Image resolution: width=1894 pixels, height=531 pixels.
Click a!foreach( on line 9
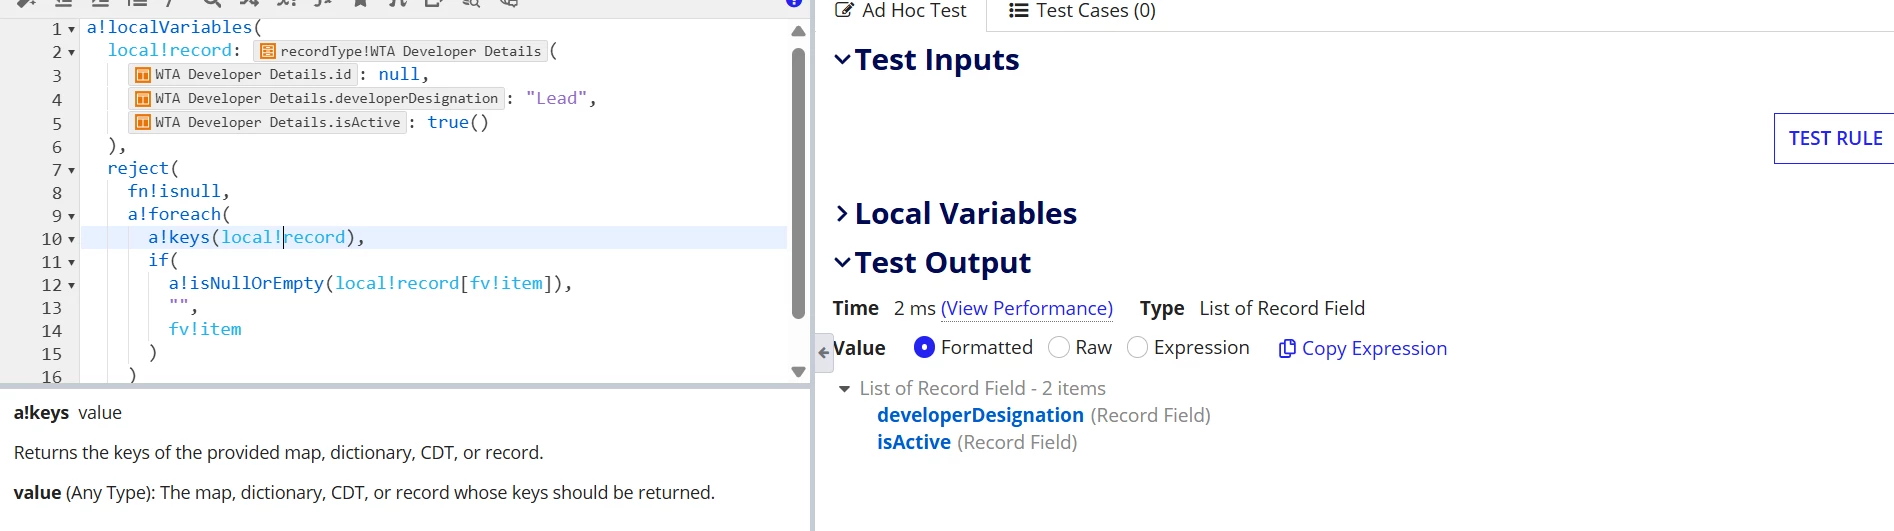(x=179, y=215)
